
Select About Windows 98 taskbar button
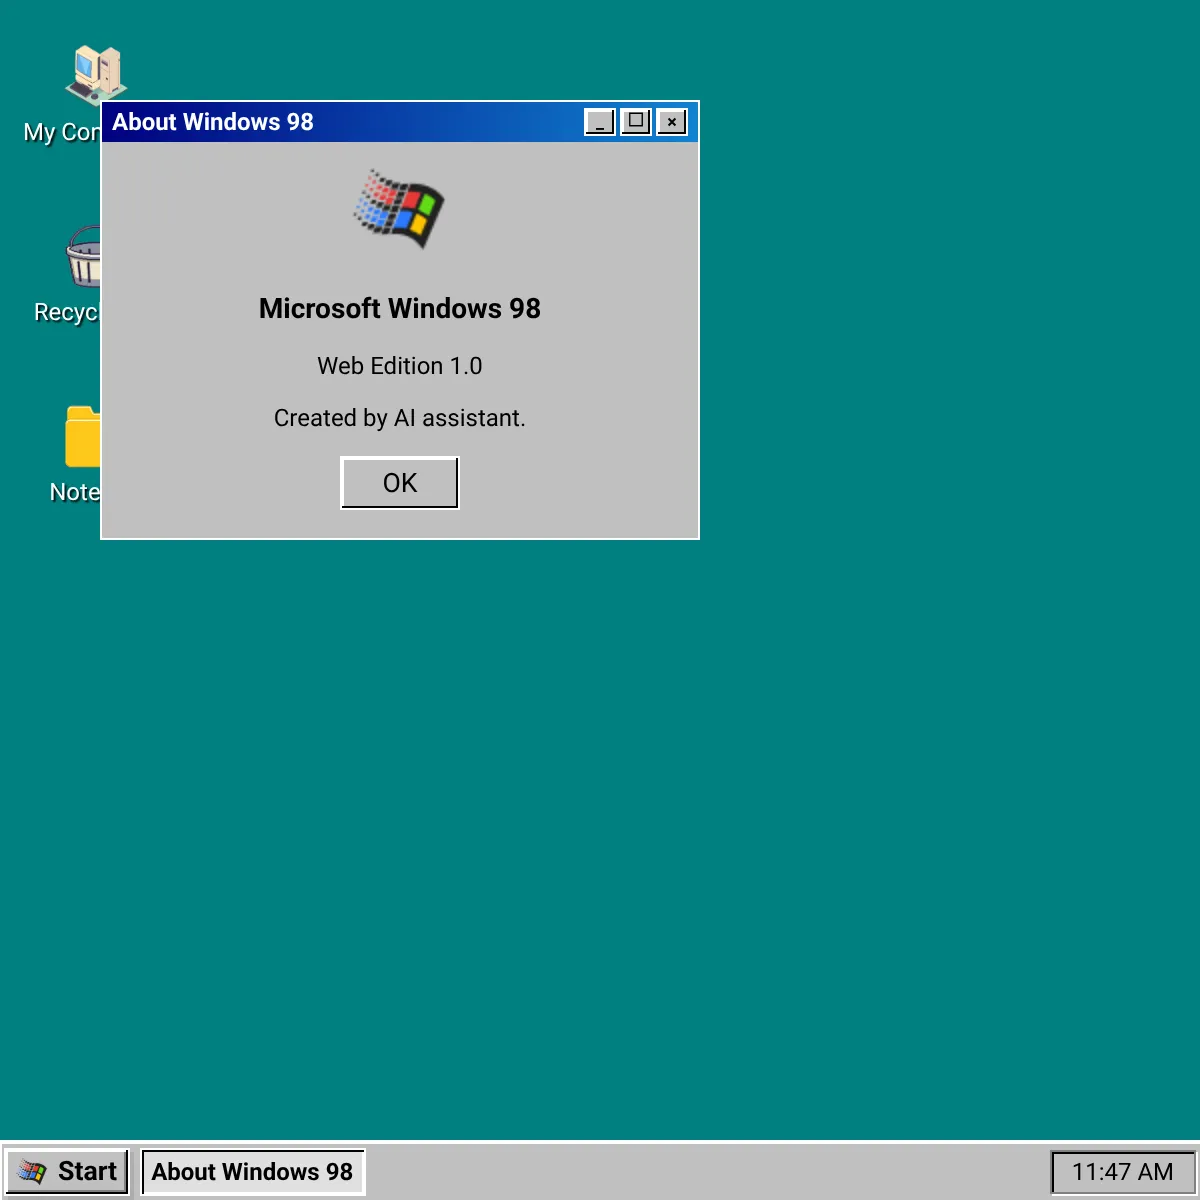[x=253, y=1171]
